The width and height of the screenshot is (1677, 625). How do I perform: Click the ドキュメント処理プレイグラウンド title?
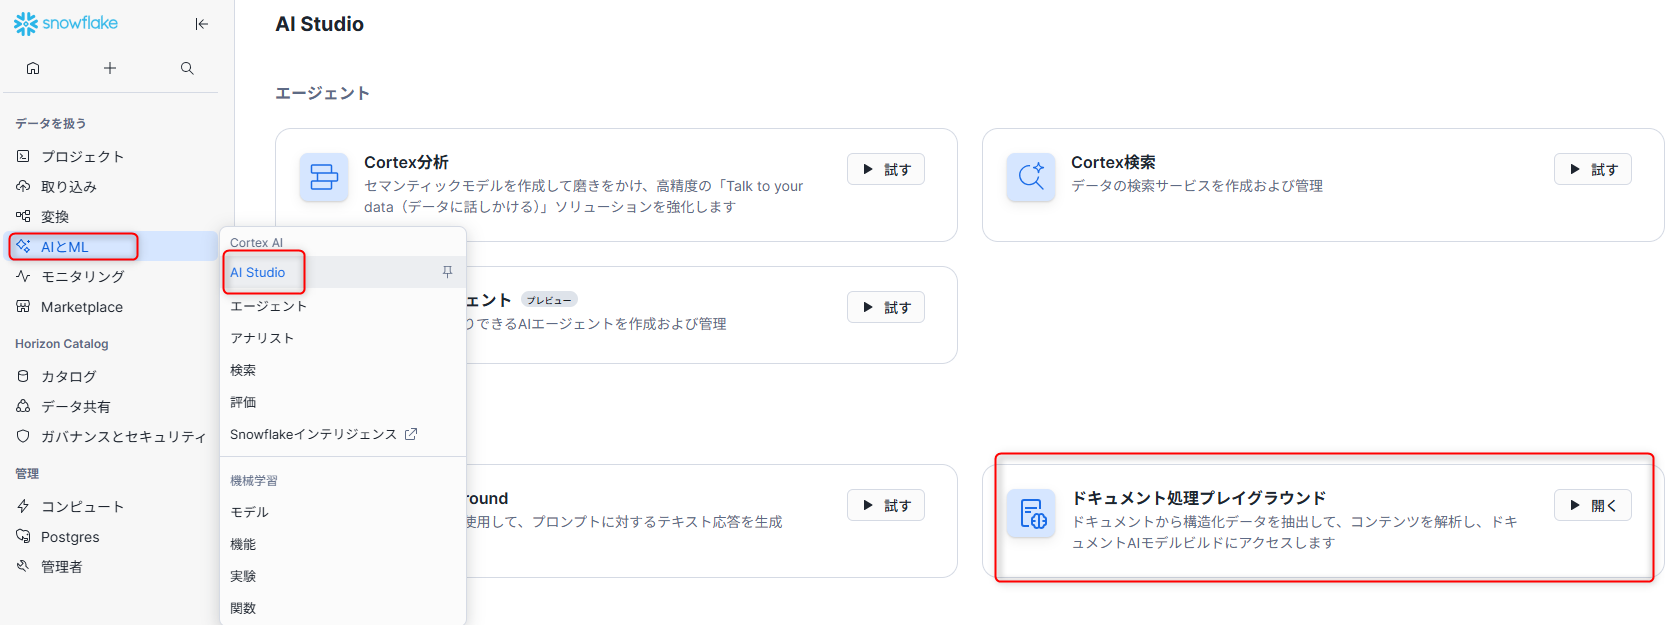[1199, 498]
